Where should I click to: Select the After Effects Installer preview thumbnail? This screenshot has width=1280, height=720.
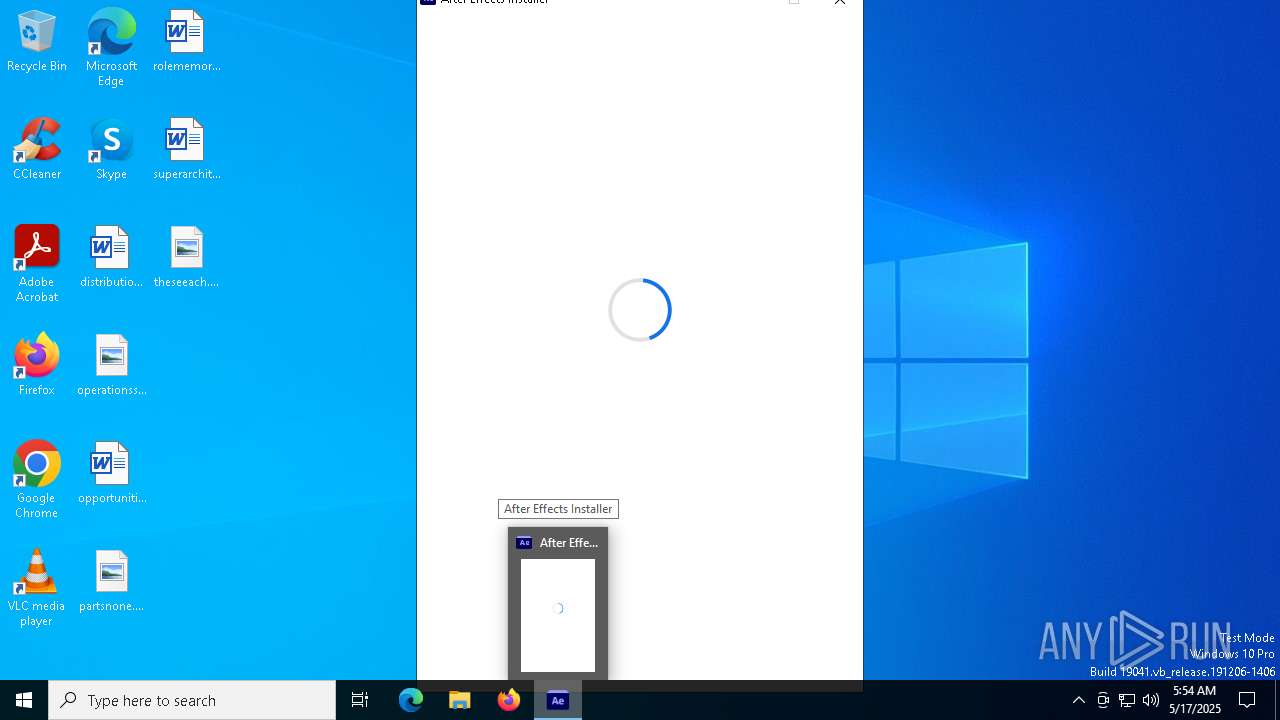coord(558,604)
